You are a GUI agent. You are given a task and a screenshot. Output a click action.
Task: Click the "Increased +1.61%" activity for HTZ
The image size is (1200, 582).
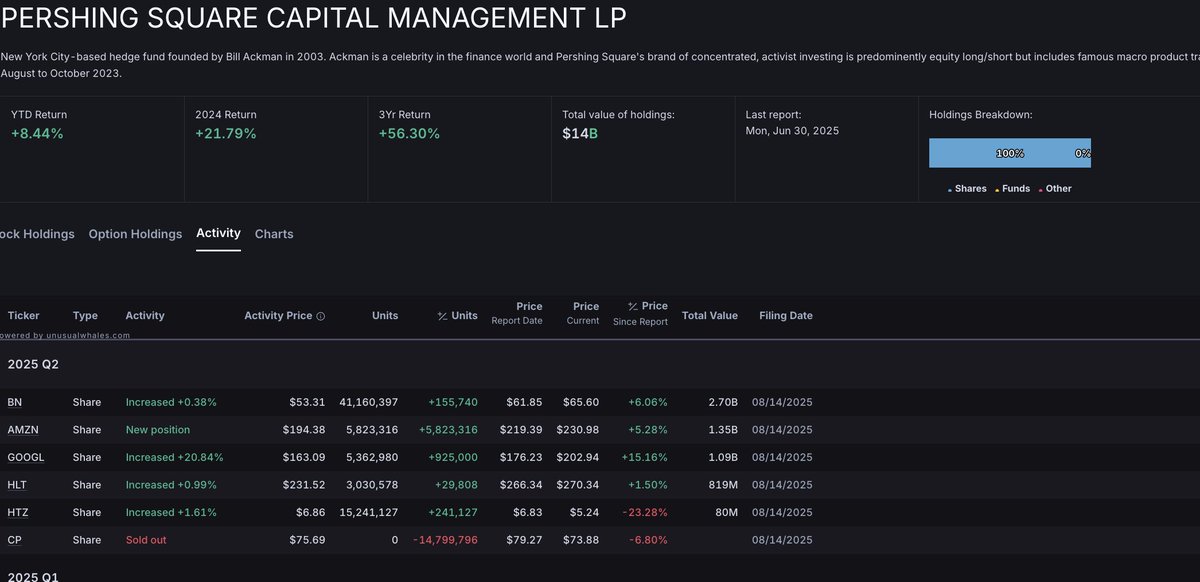(x=171, y=512)
